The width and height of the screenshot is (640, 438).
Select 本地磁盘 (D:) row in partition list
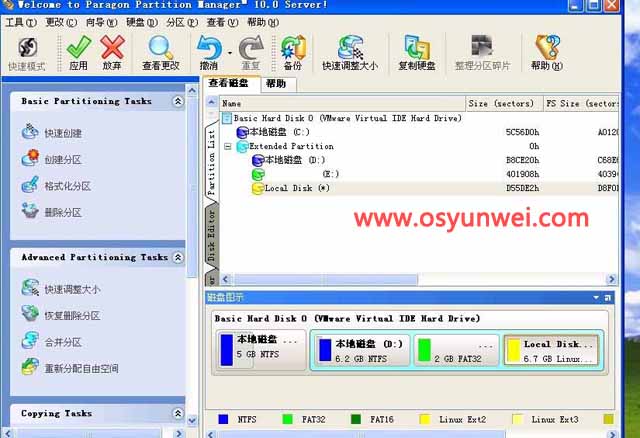(x=419, y=160)
